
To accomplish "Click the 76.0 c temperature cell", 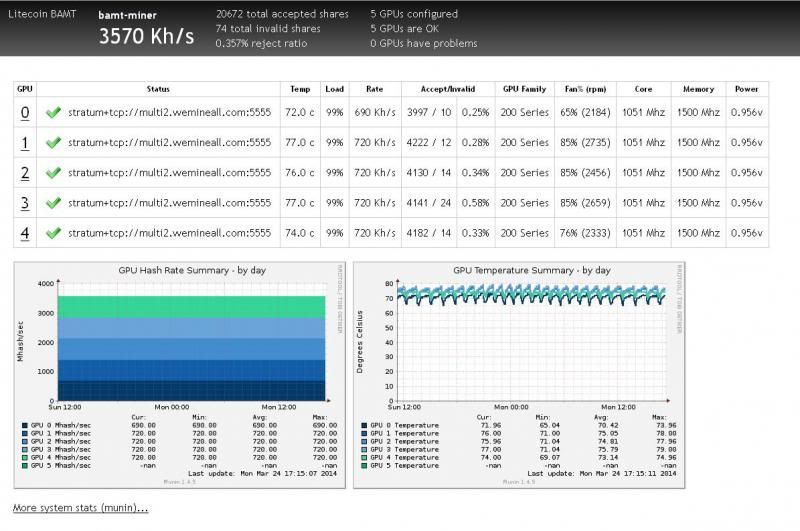I will coord(300,172).
